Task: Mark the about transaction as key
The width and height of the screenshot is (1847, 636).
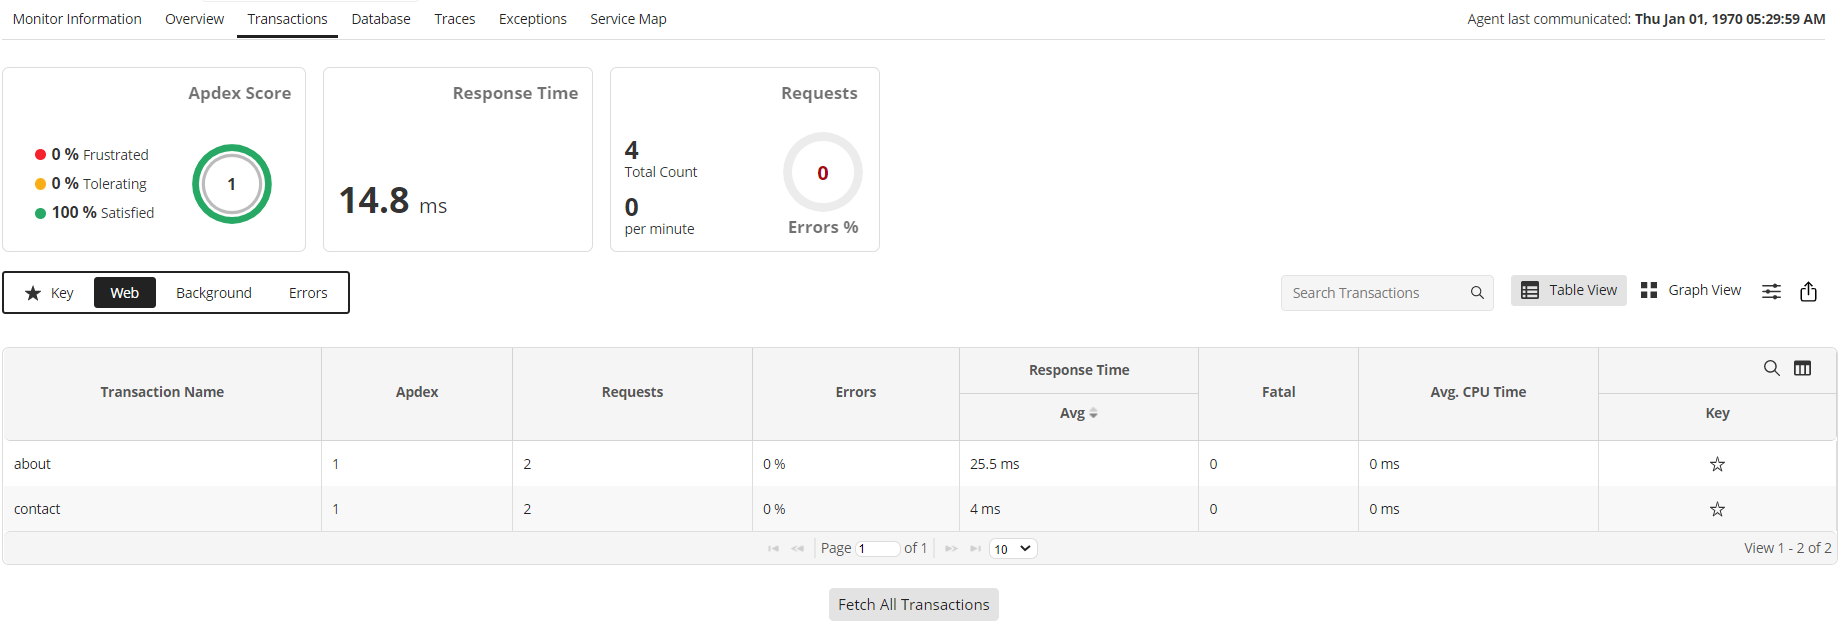Action: 1717,464
